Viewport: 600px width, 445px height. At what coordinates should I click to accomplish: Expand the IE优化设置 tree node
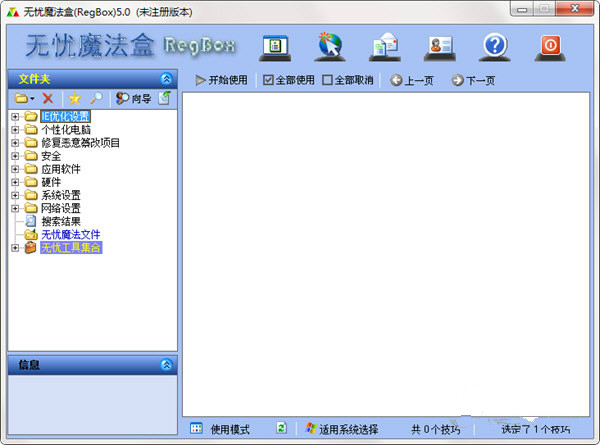15,117
